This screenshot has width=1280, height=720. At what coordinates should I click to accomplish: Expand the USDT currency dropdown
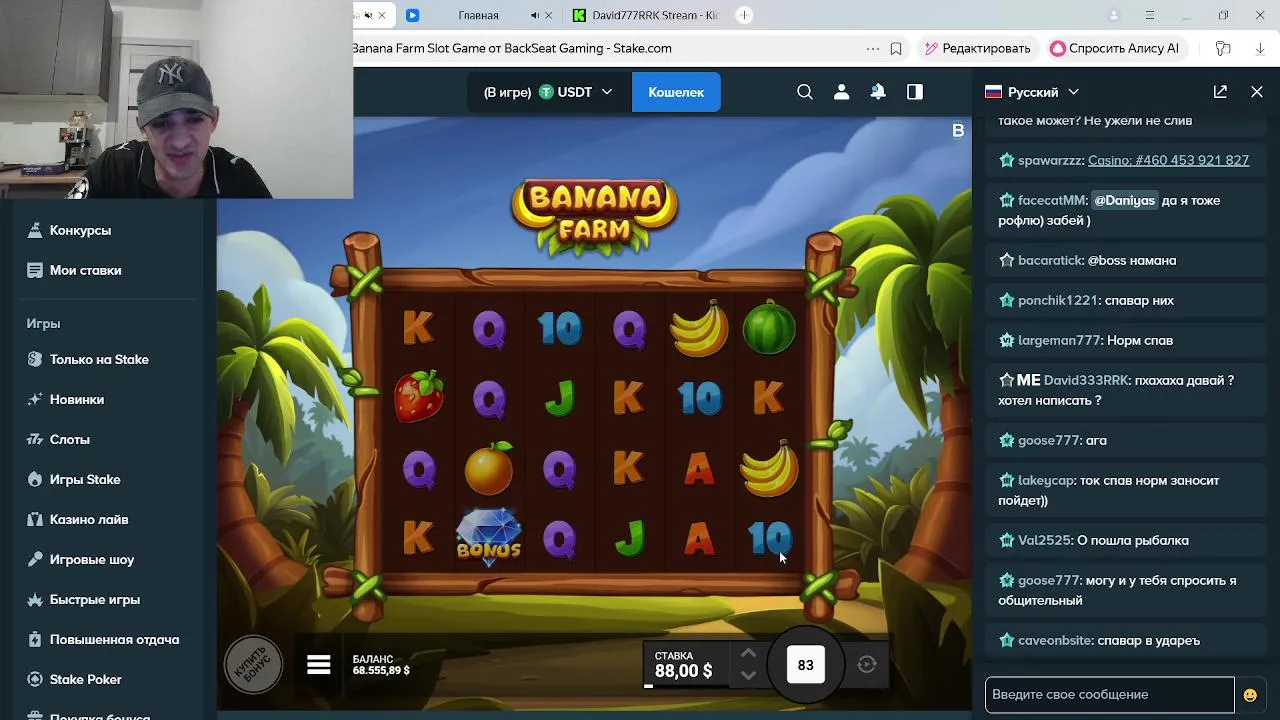(606, 92)
